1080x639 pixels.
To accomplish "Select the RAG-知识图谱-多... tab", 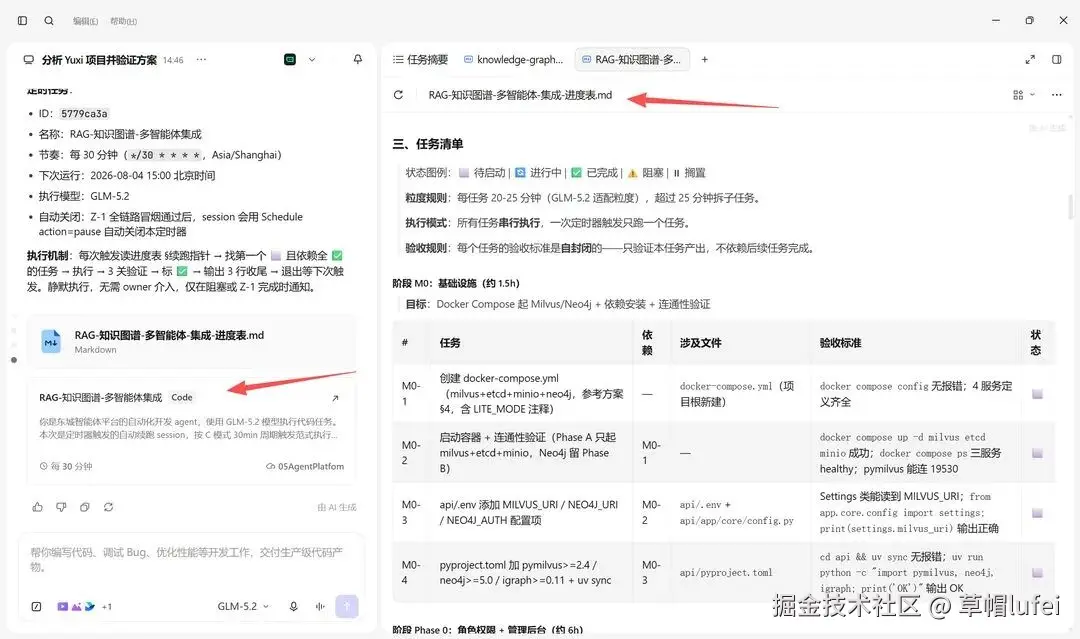I will [632, 60].
